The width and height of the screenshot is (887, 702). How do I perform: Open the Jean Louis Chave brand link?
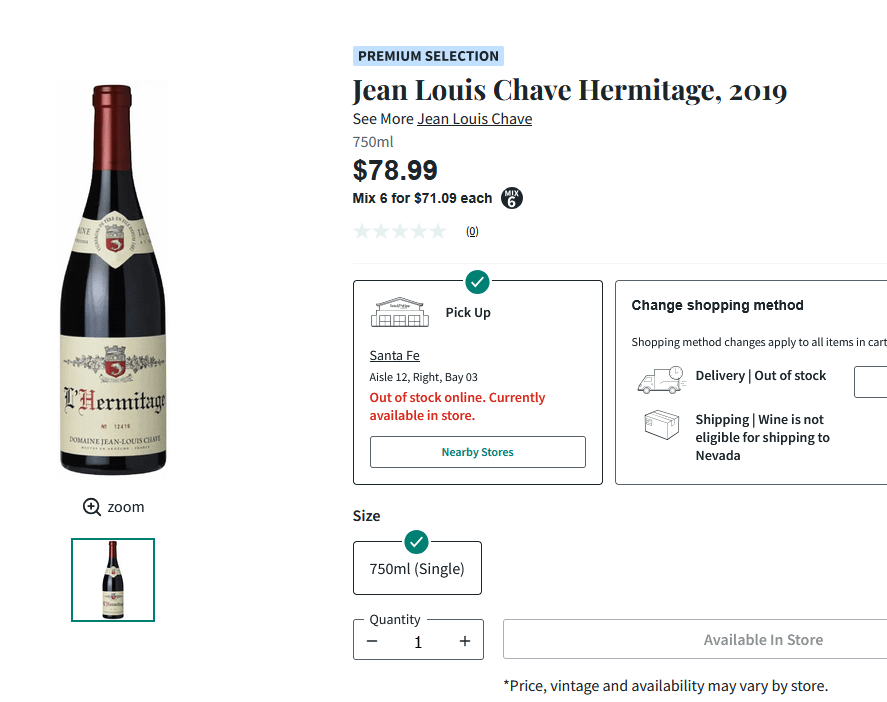pos(474,119)
